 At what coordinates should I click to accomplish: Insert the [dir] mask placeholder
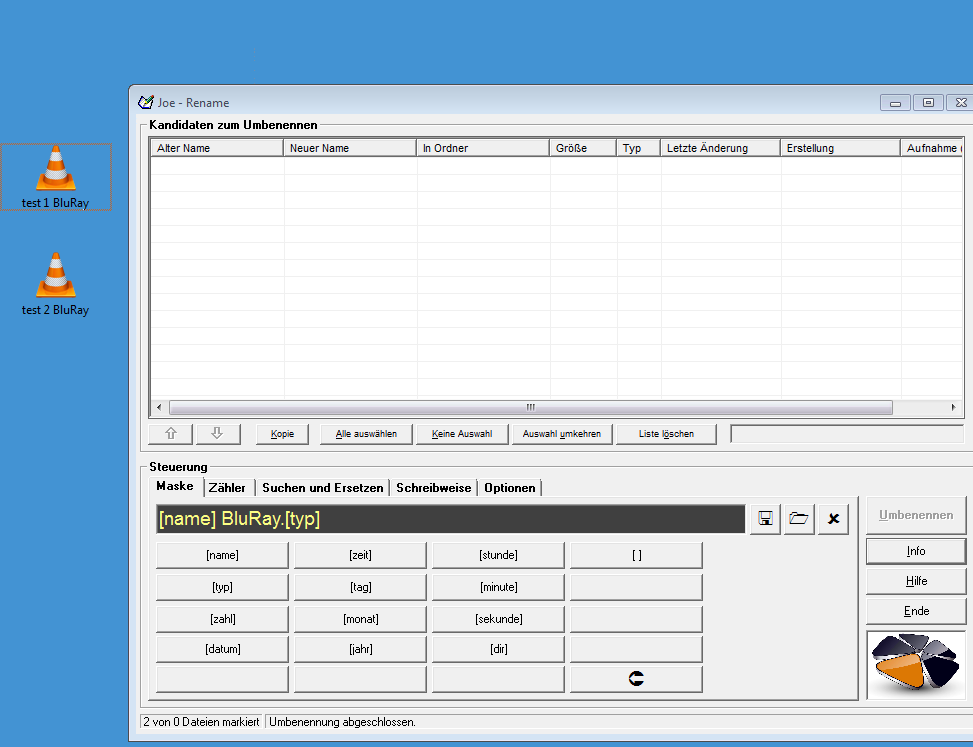[498, 649]
